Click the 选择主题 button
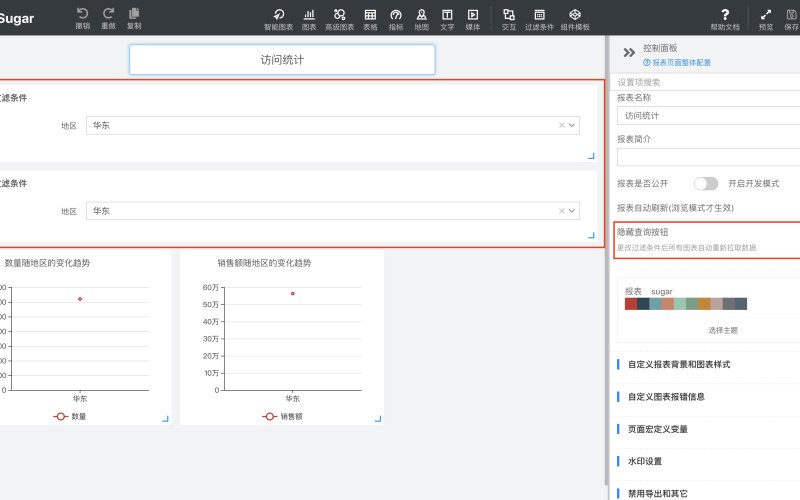 click(x=723, y=330)
